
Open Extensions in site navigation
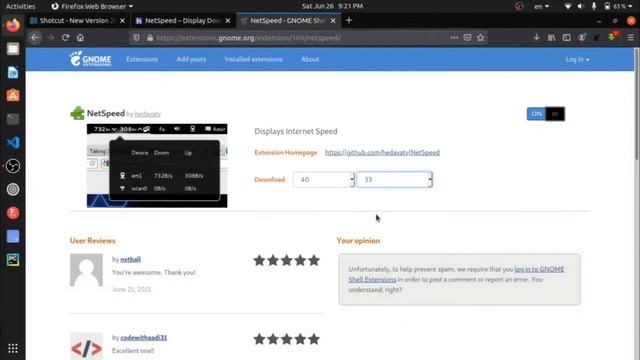[142, 59]
